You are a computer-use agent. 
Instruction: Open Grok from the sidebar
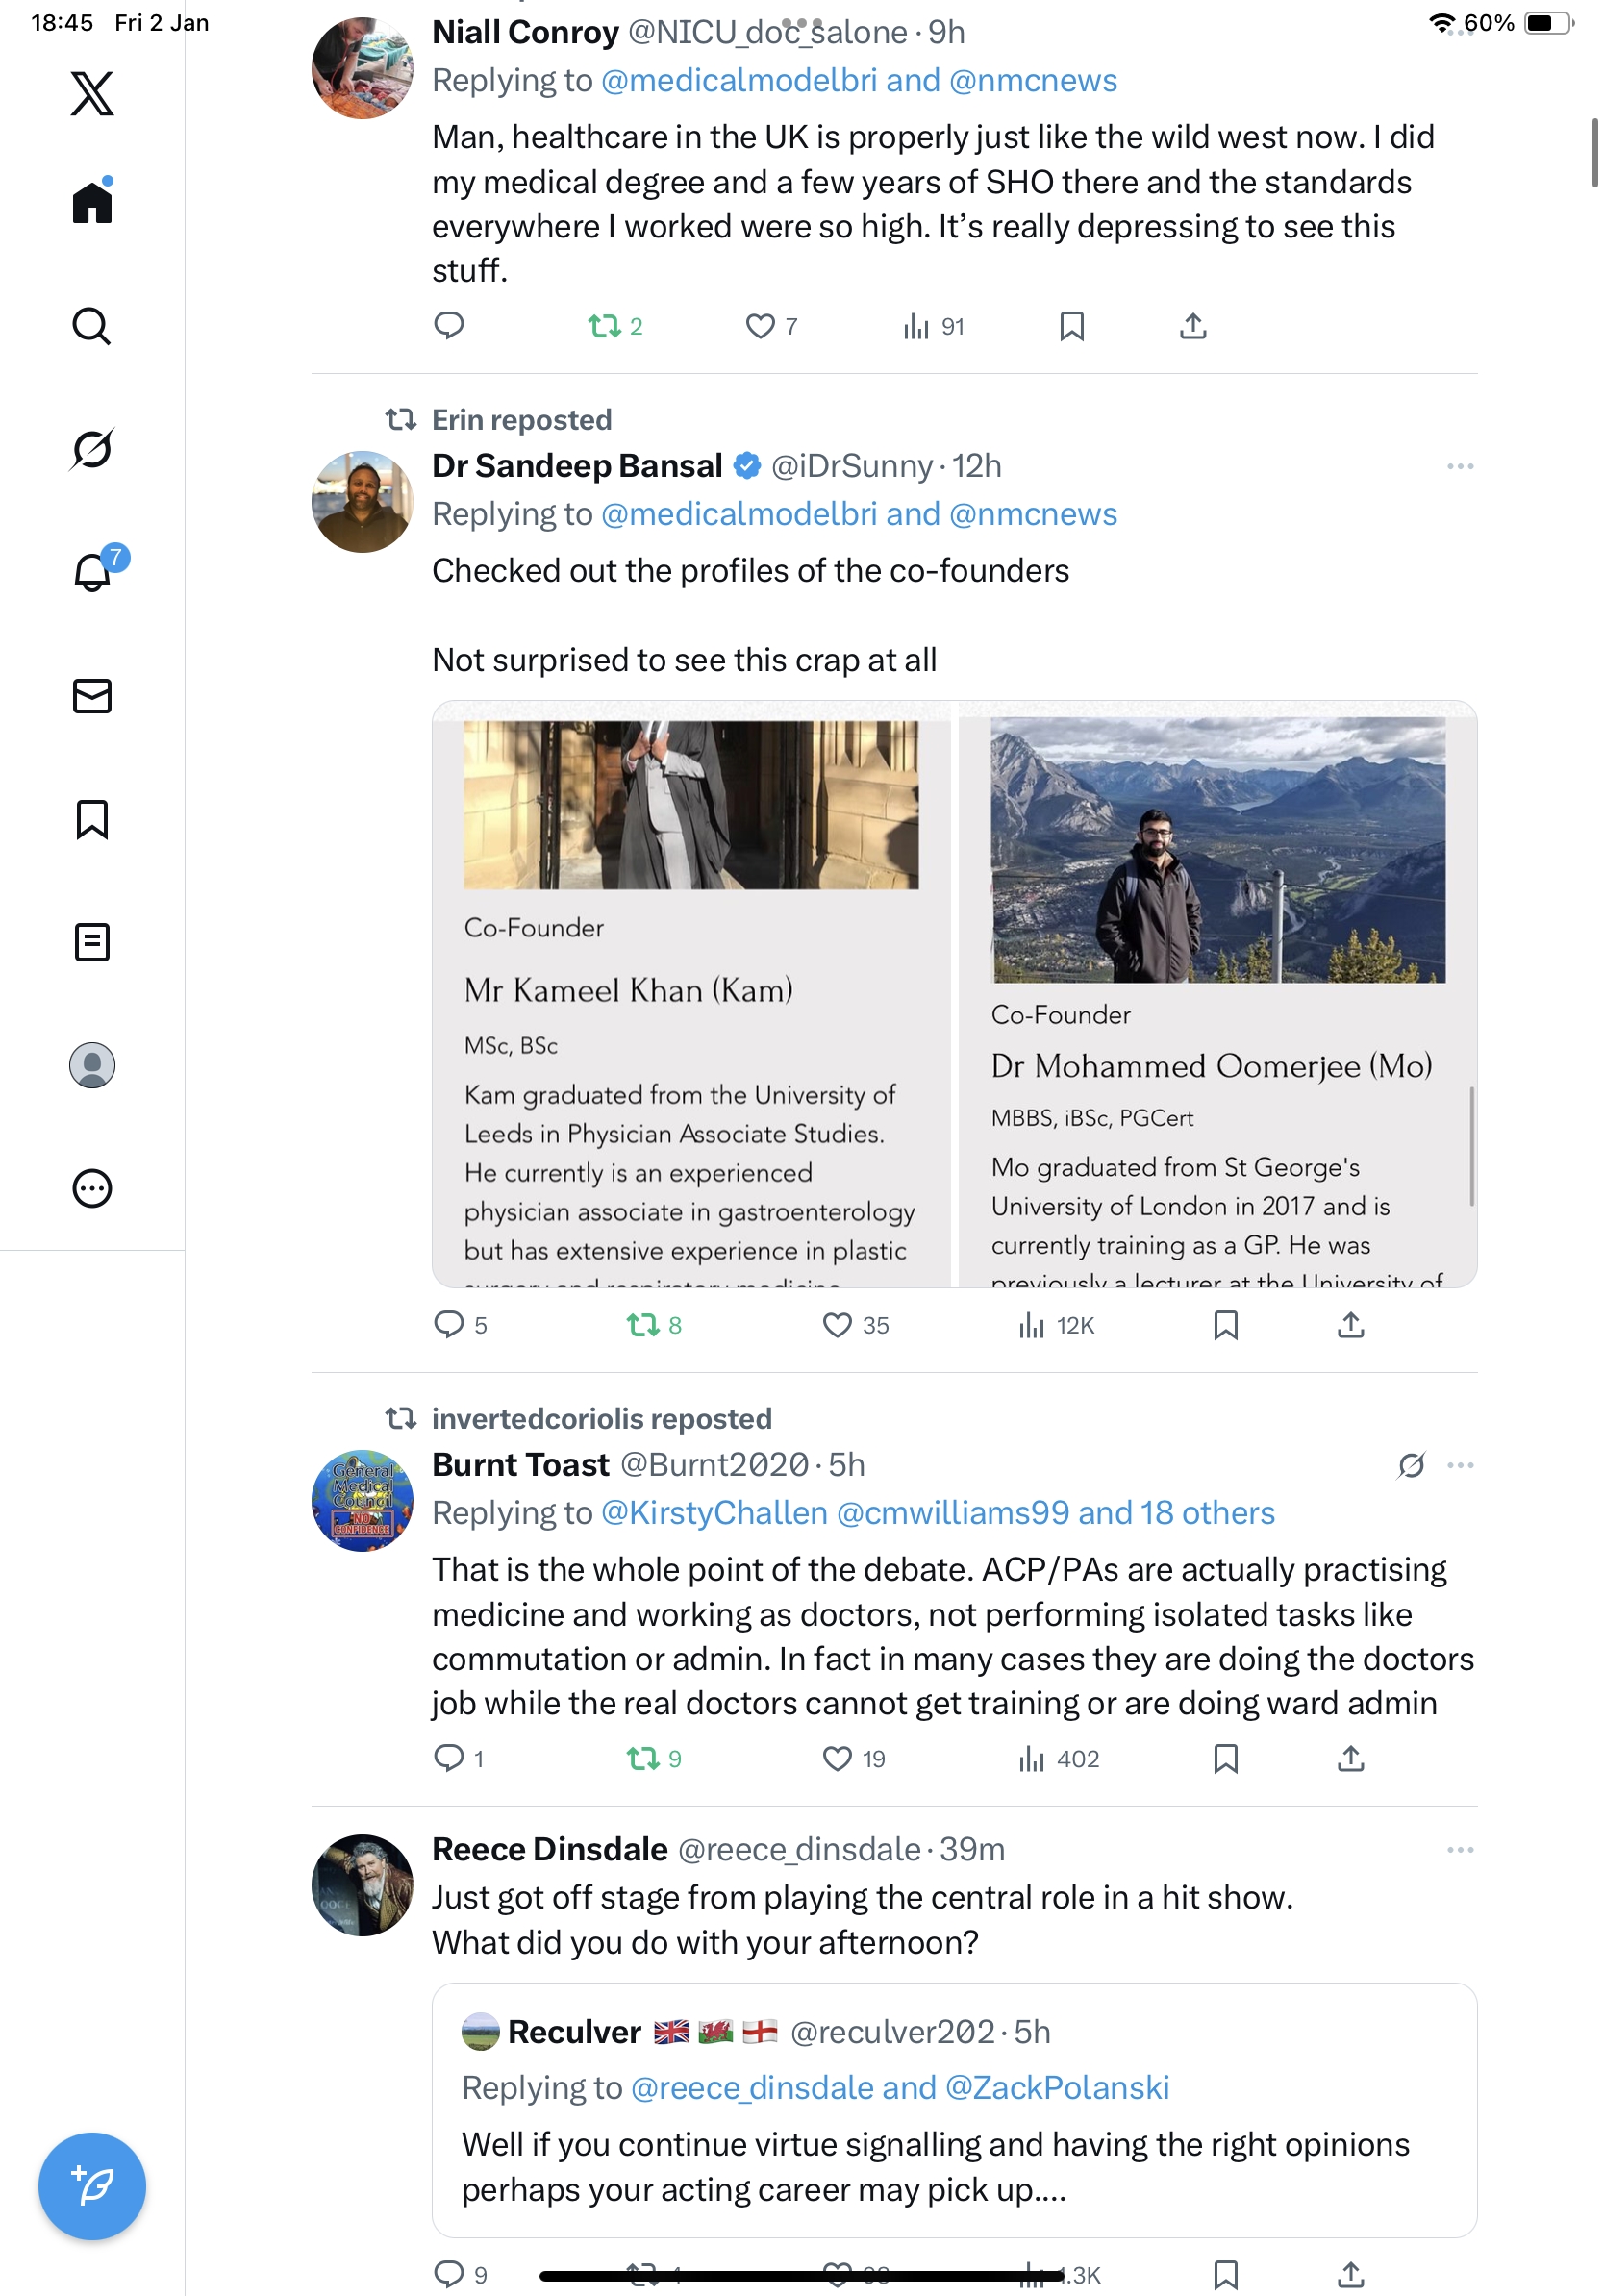(x=92, y=449)
